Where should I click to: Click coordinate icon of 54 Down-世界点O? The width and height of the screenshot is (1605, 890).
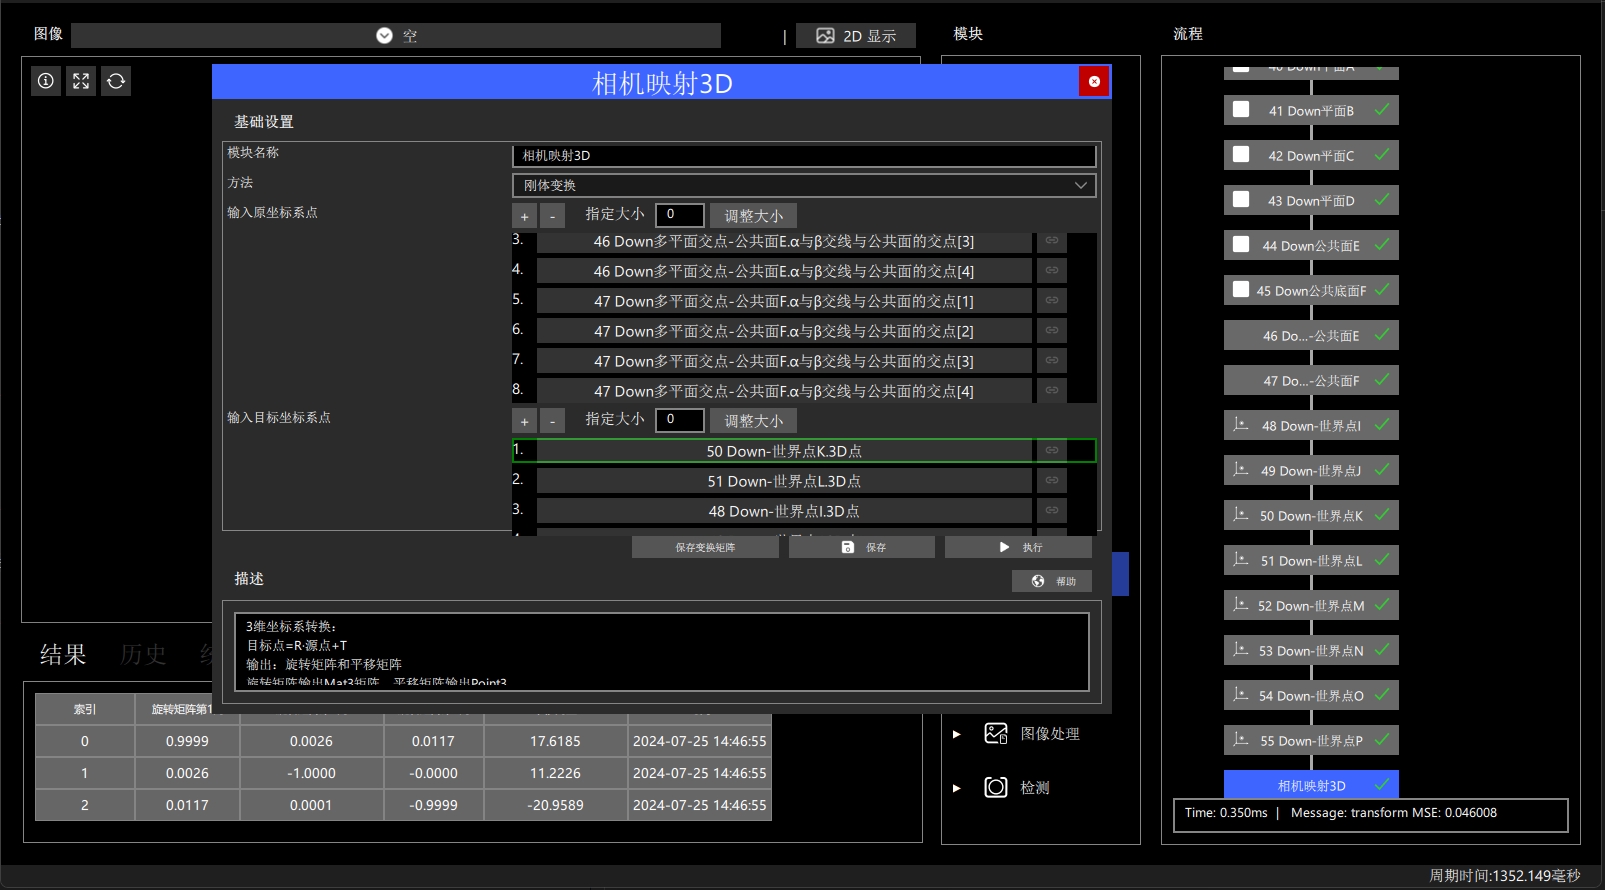[x=1241, y=695]
